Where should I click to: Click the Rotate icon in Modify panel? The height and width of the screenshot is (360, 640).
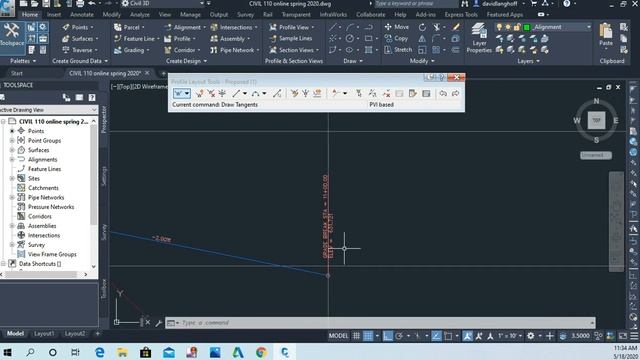pos(422,27)
